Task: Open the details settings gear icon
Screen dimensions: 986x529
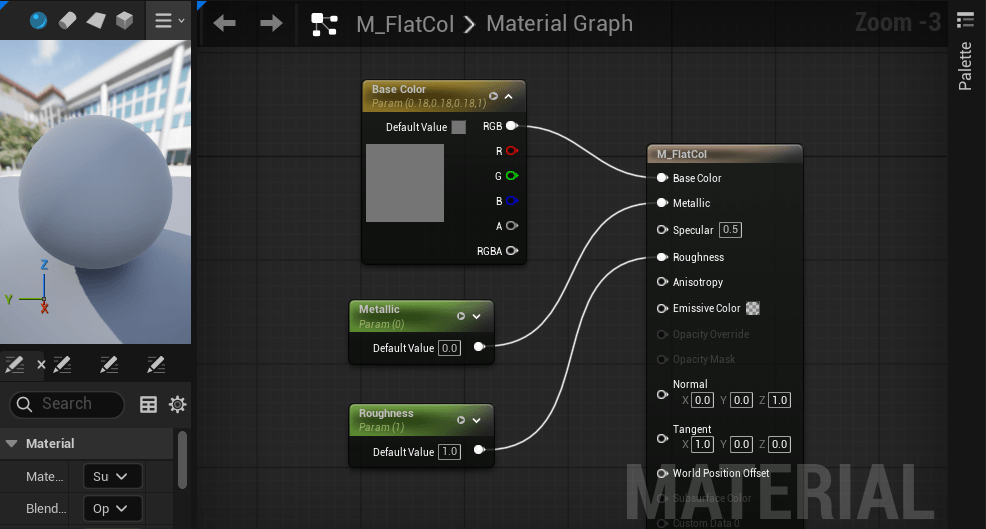Action: point(178,404)
